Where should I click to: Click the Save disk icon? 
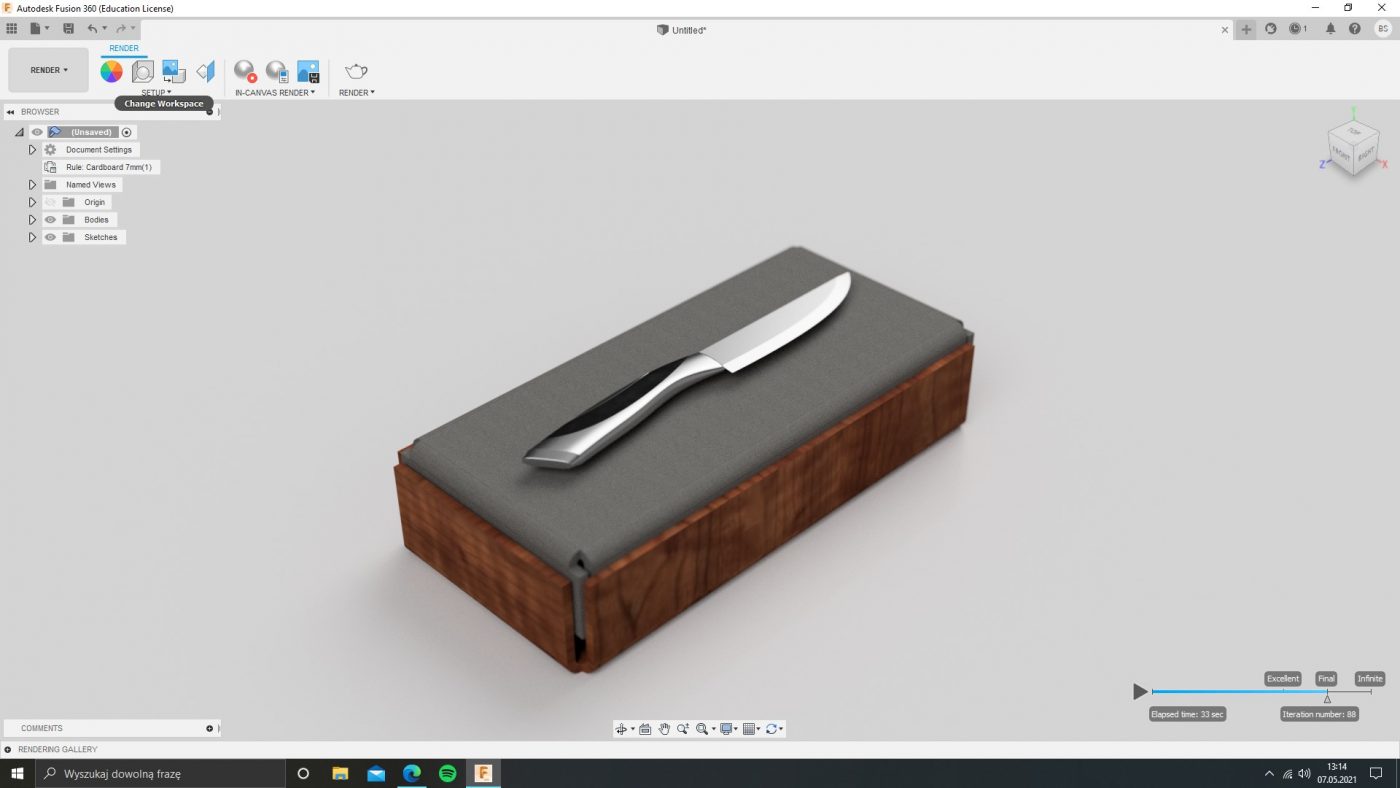pos(68,29)
